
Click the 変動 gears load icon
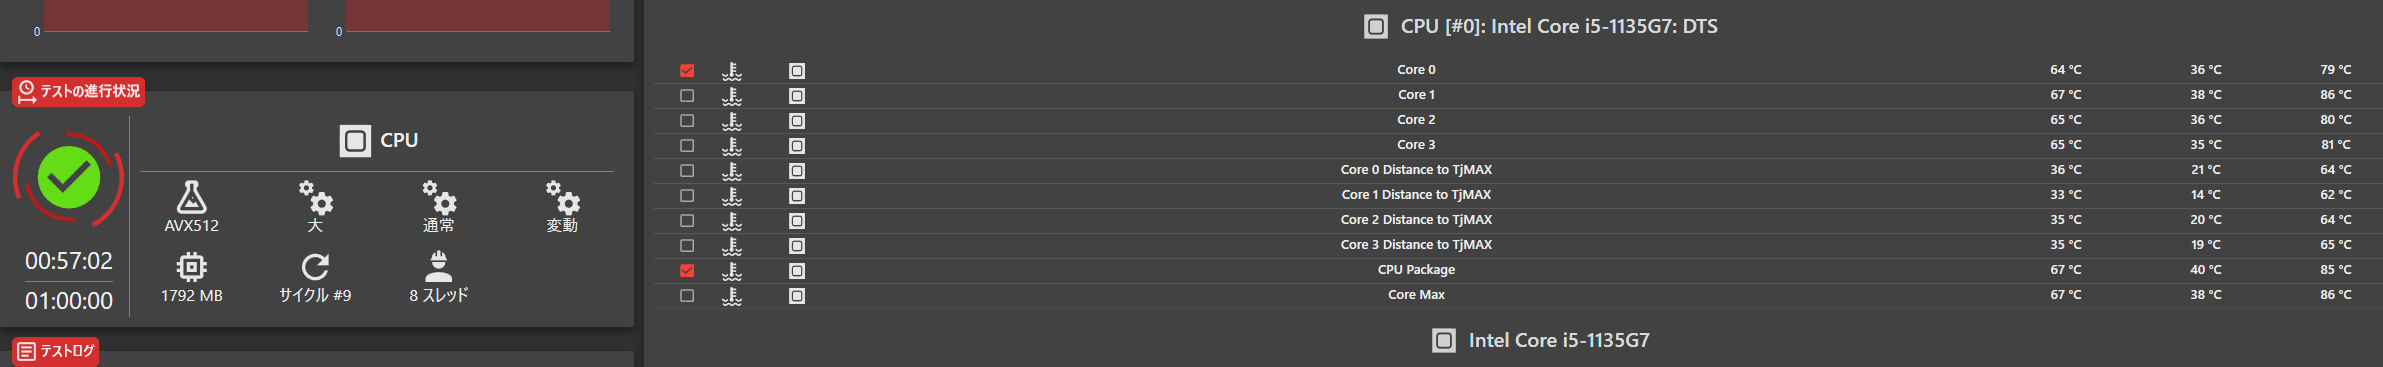click(562, 197)
